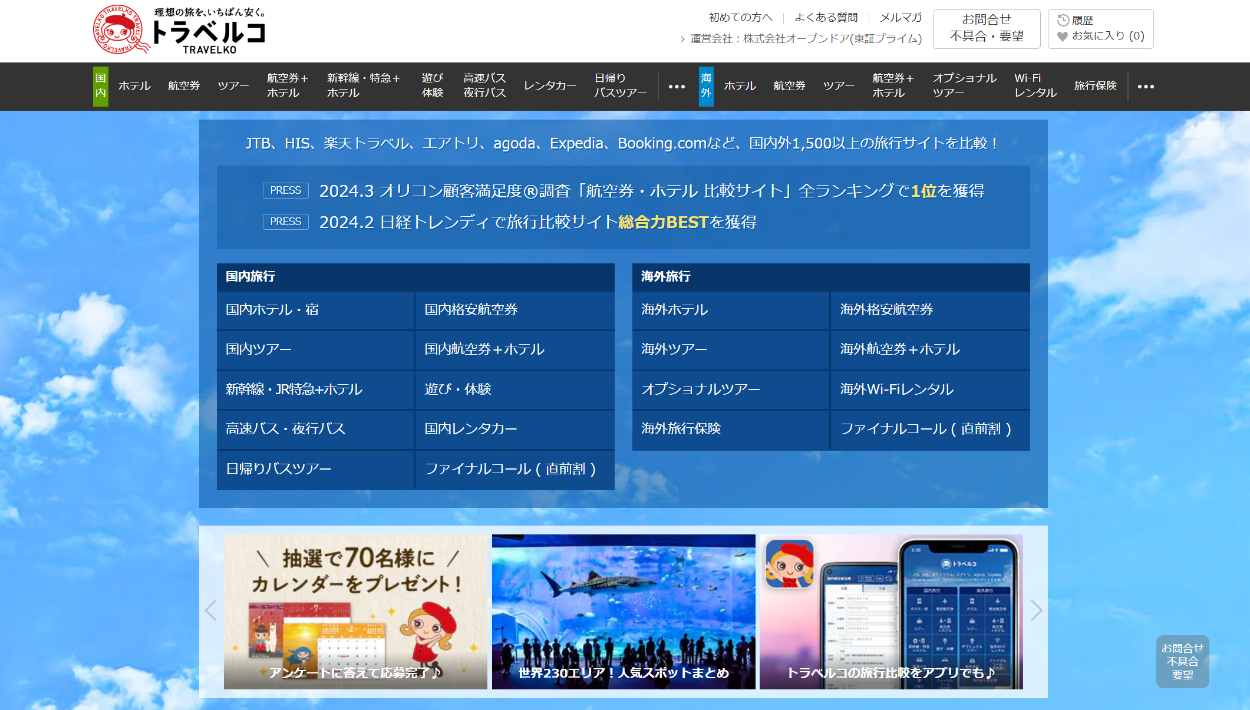Click the お問合せ 不具合・要望 header button

(x=986, y=28)
